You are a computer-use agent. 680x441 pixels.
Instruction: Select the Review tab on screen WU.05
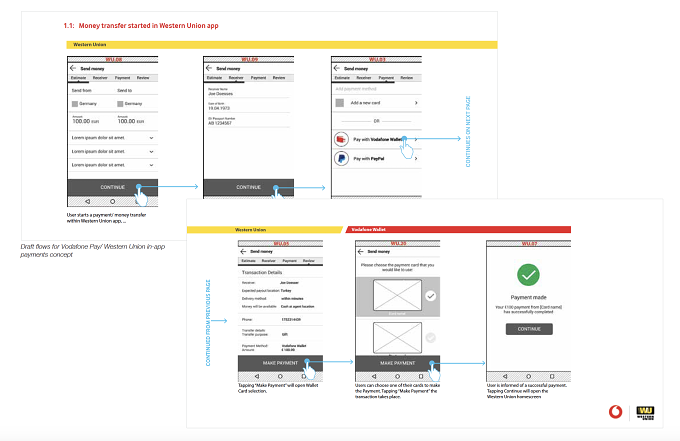click(309, 261)
